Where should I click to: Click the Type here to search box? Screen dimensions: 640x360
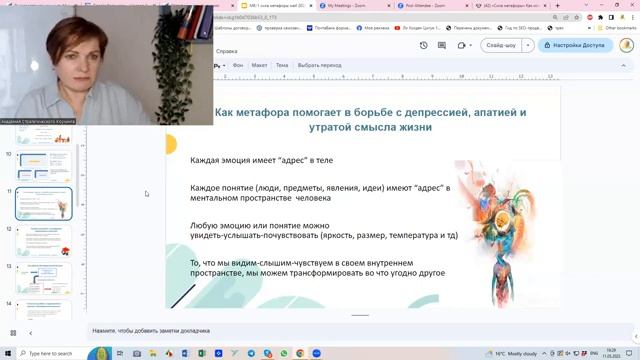[51, 353]
